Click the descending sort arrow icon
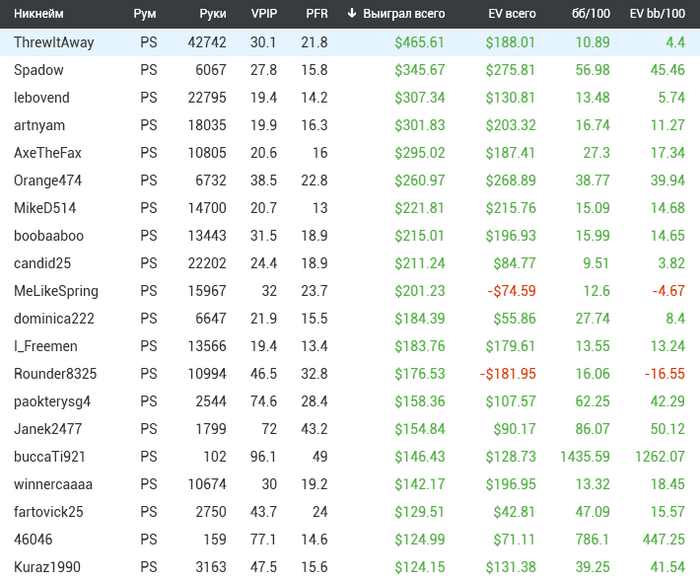 pyautogui.click(x=352, y=13)
